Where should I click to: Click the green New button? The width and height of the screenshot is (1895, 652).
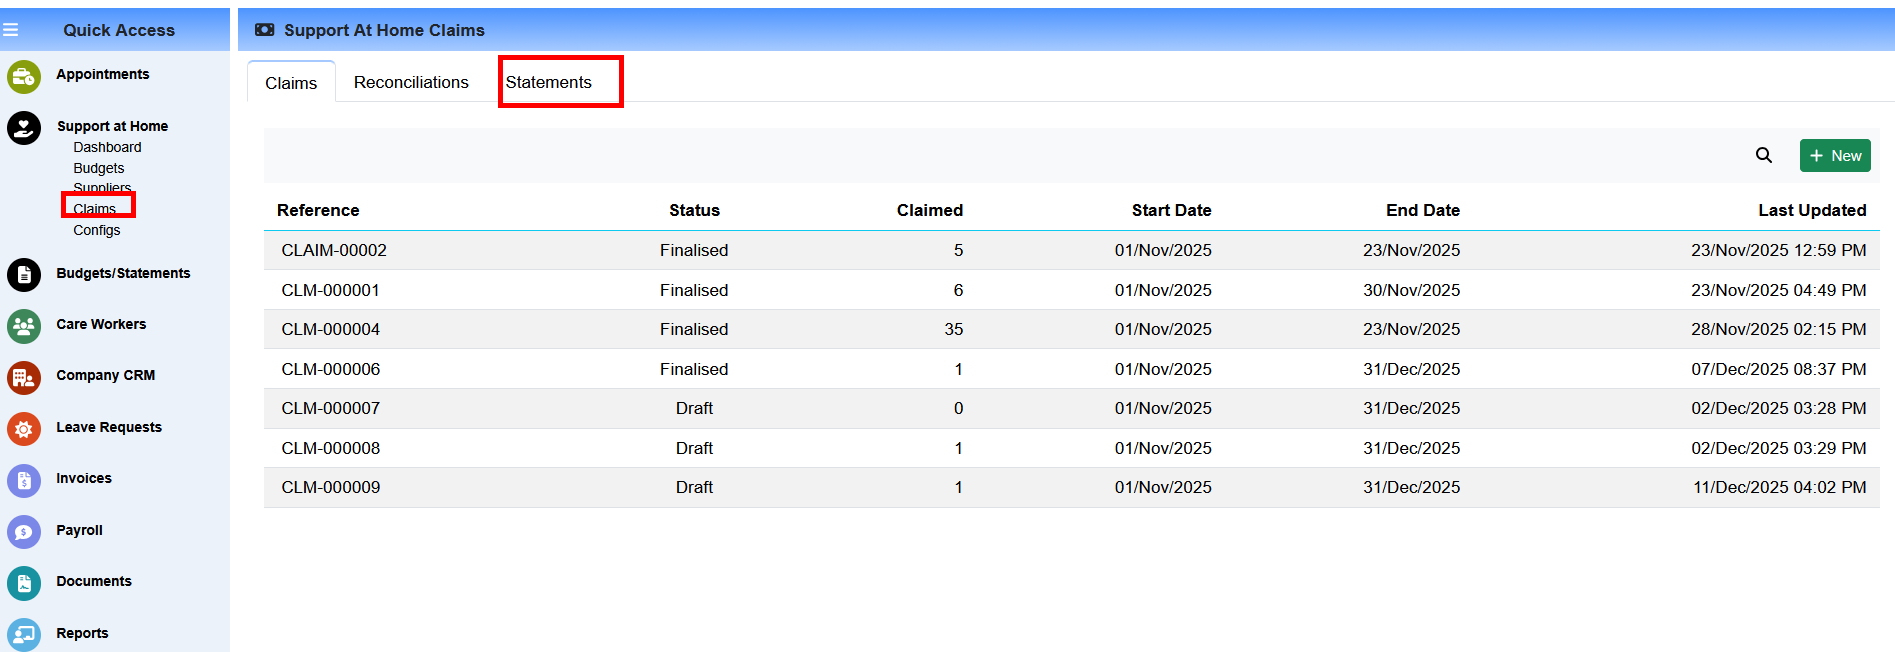click(1834, 155)
